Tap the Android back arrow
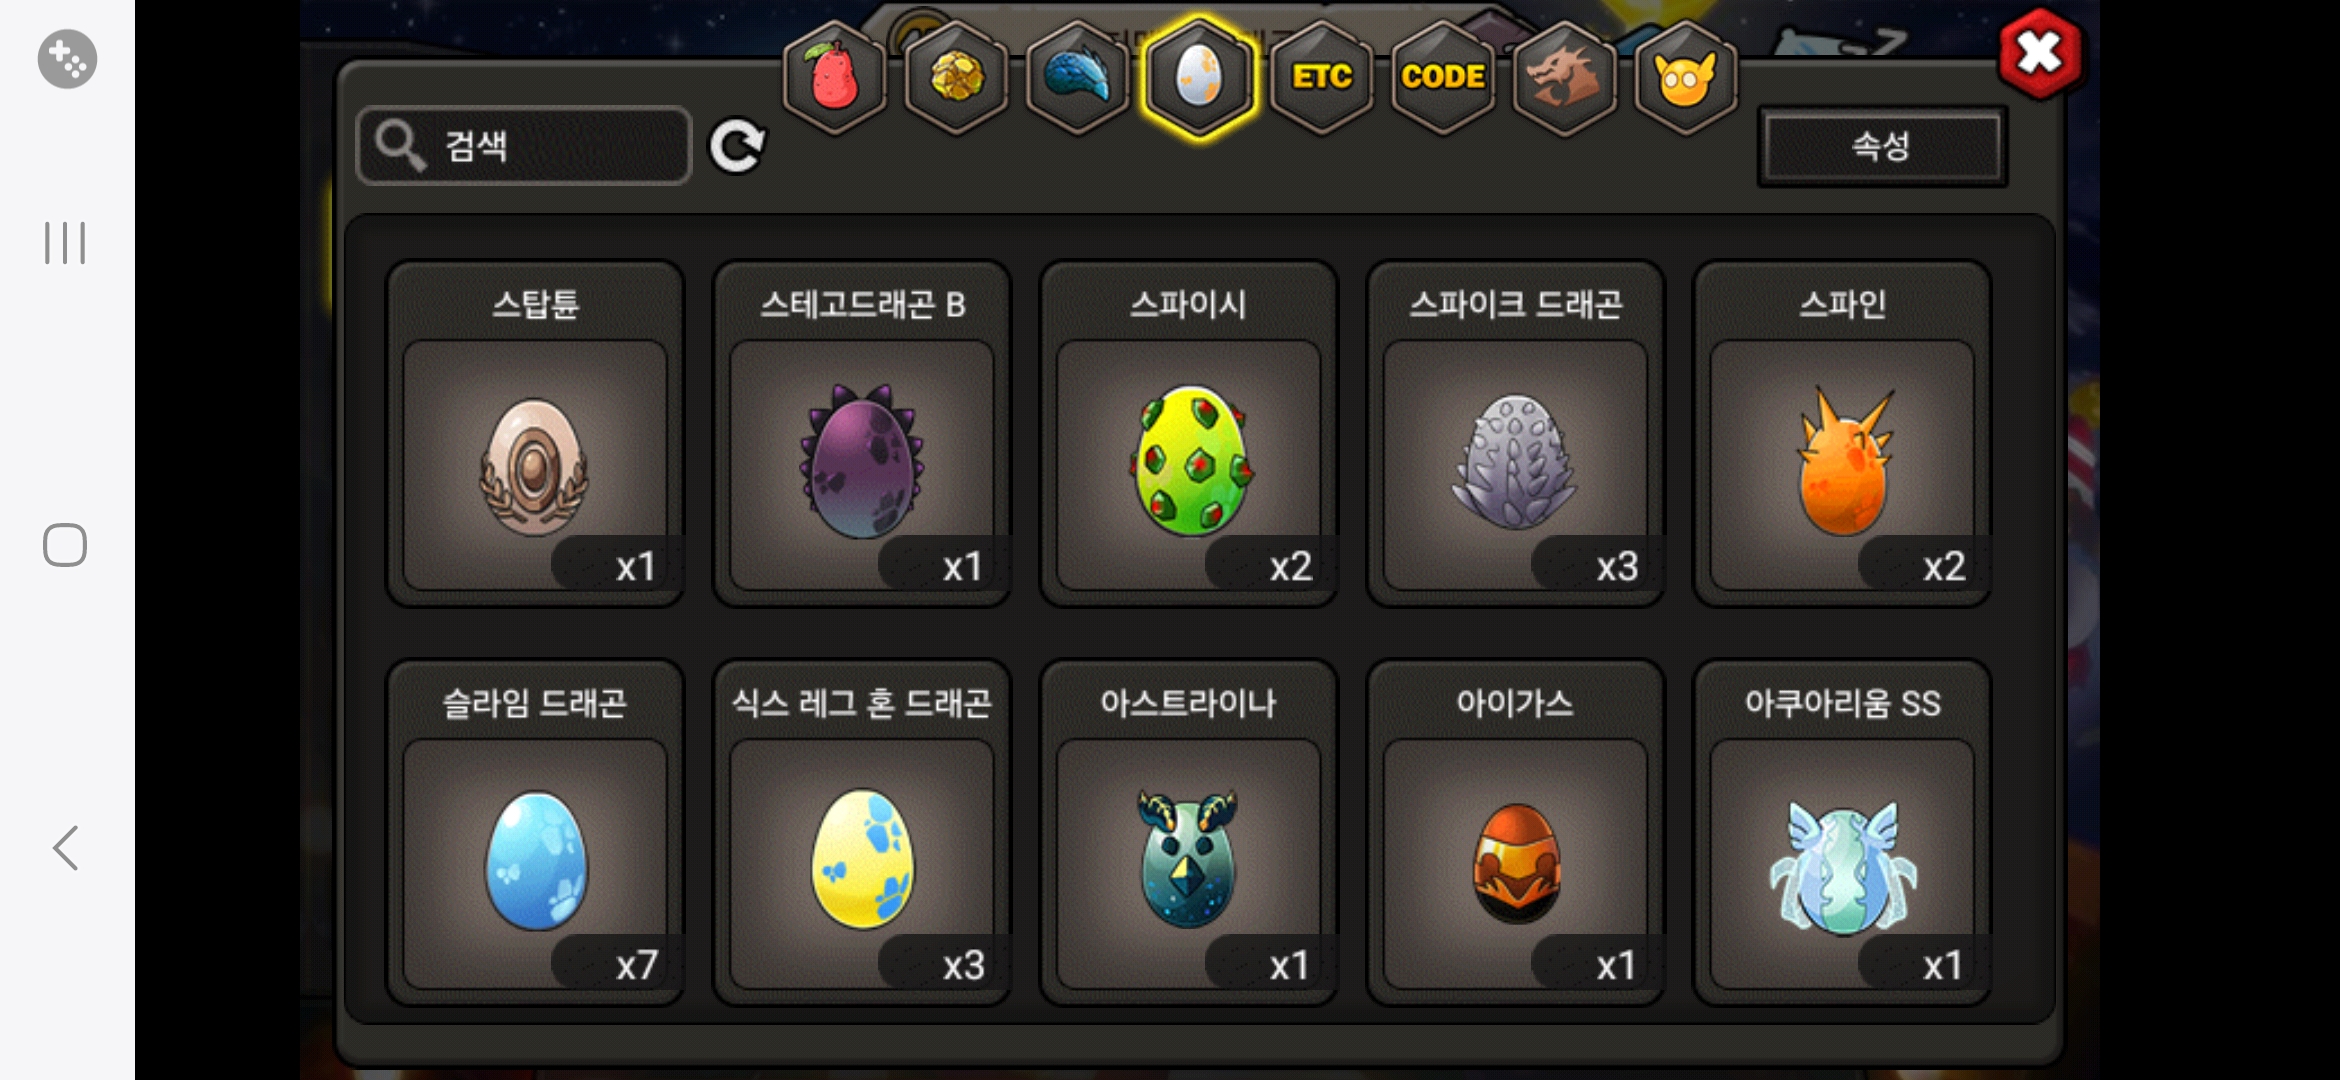The width and height of the screenshot is (2340, 1080). tap(66, 848)
